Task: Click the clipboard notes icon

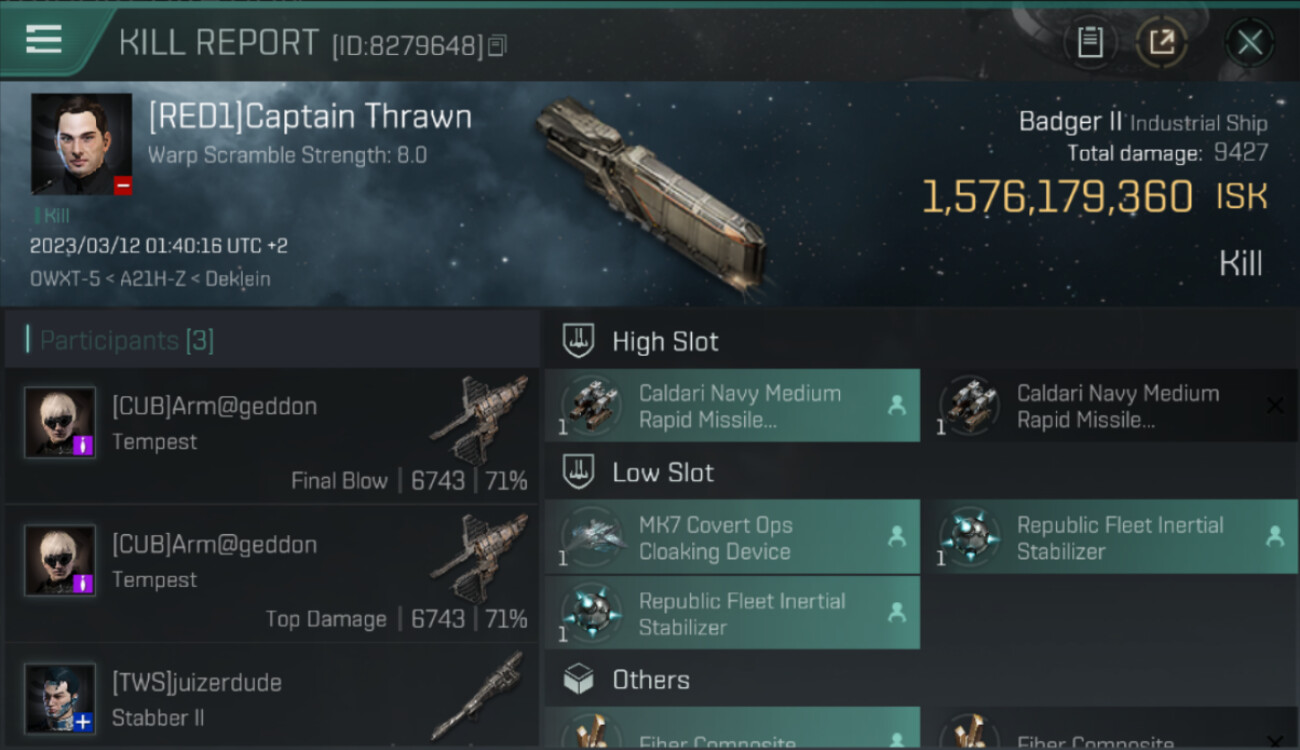Action: click(x=1090, y=42)
